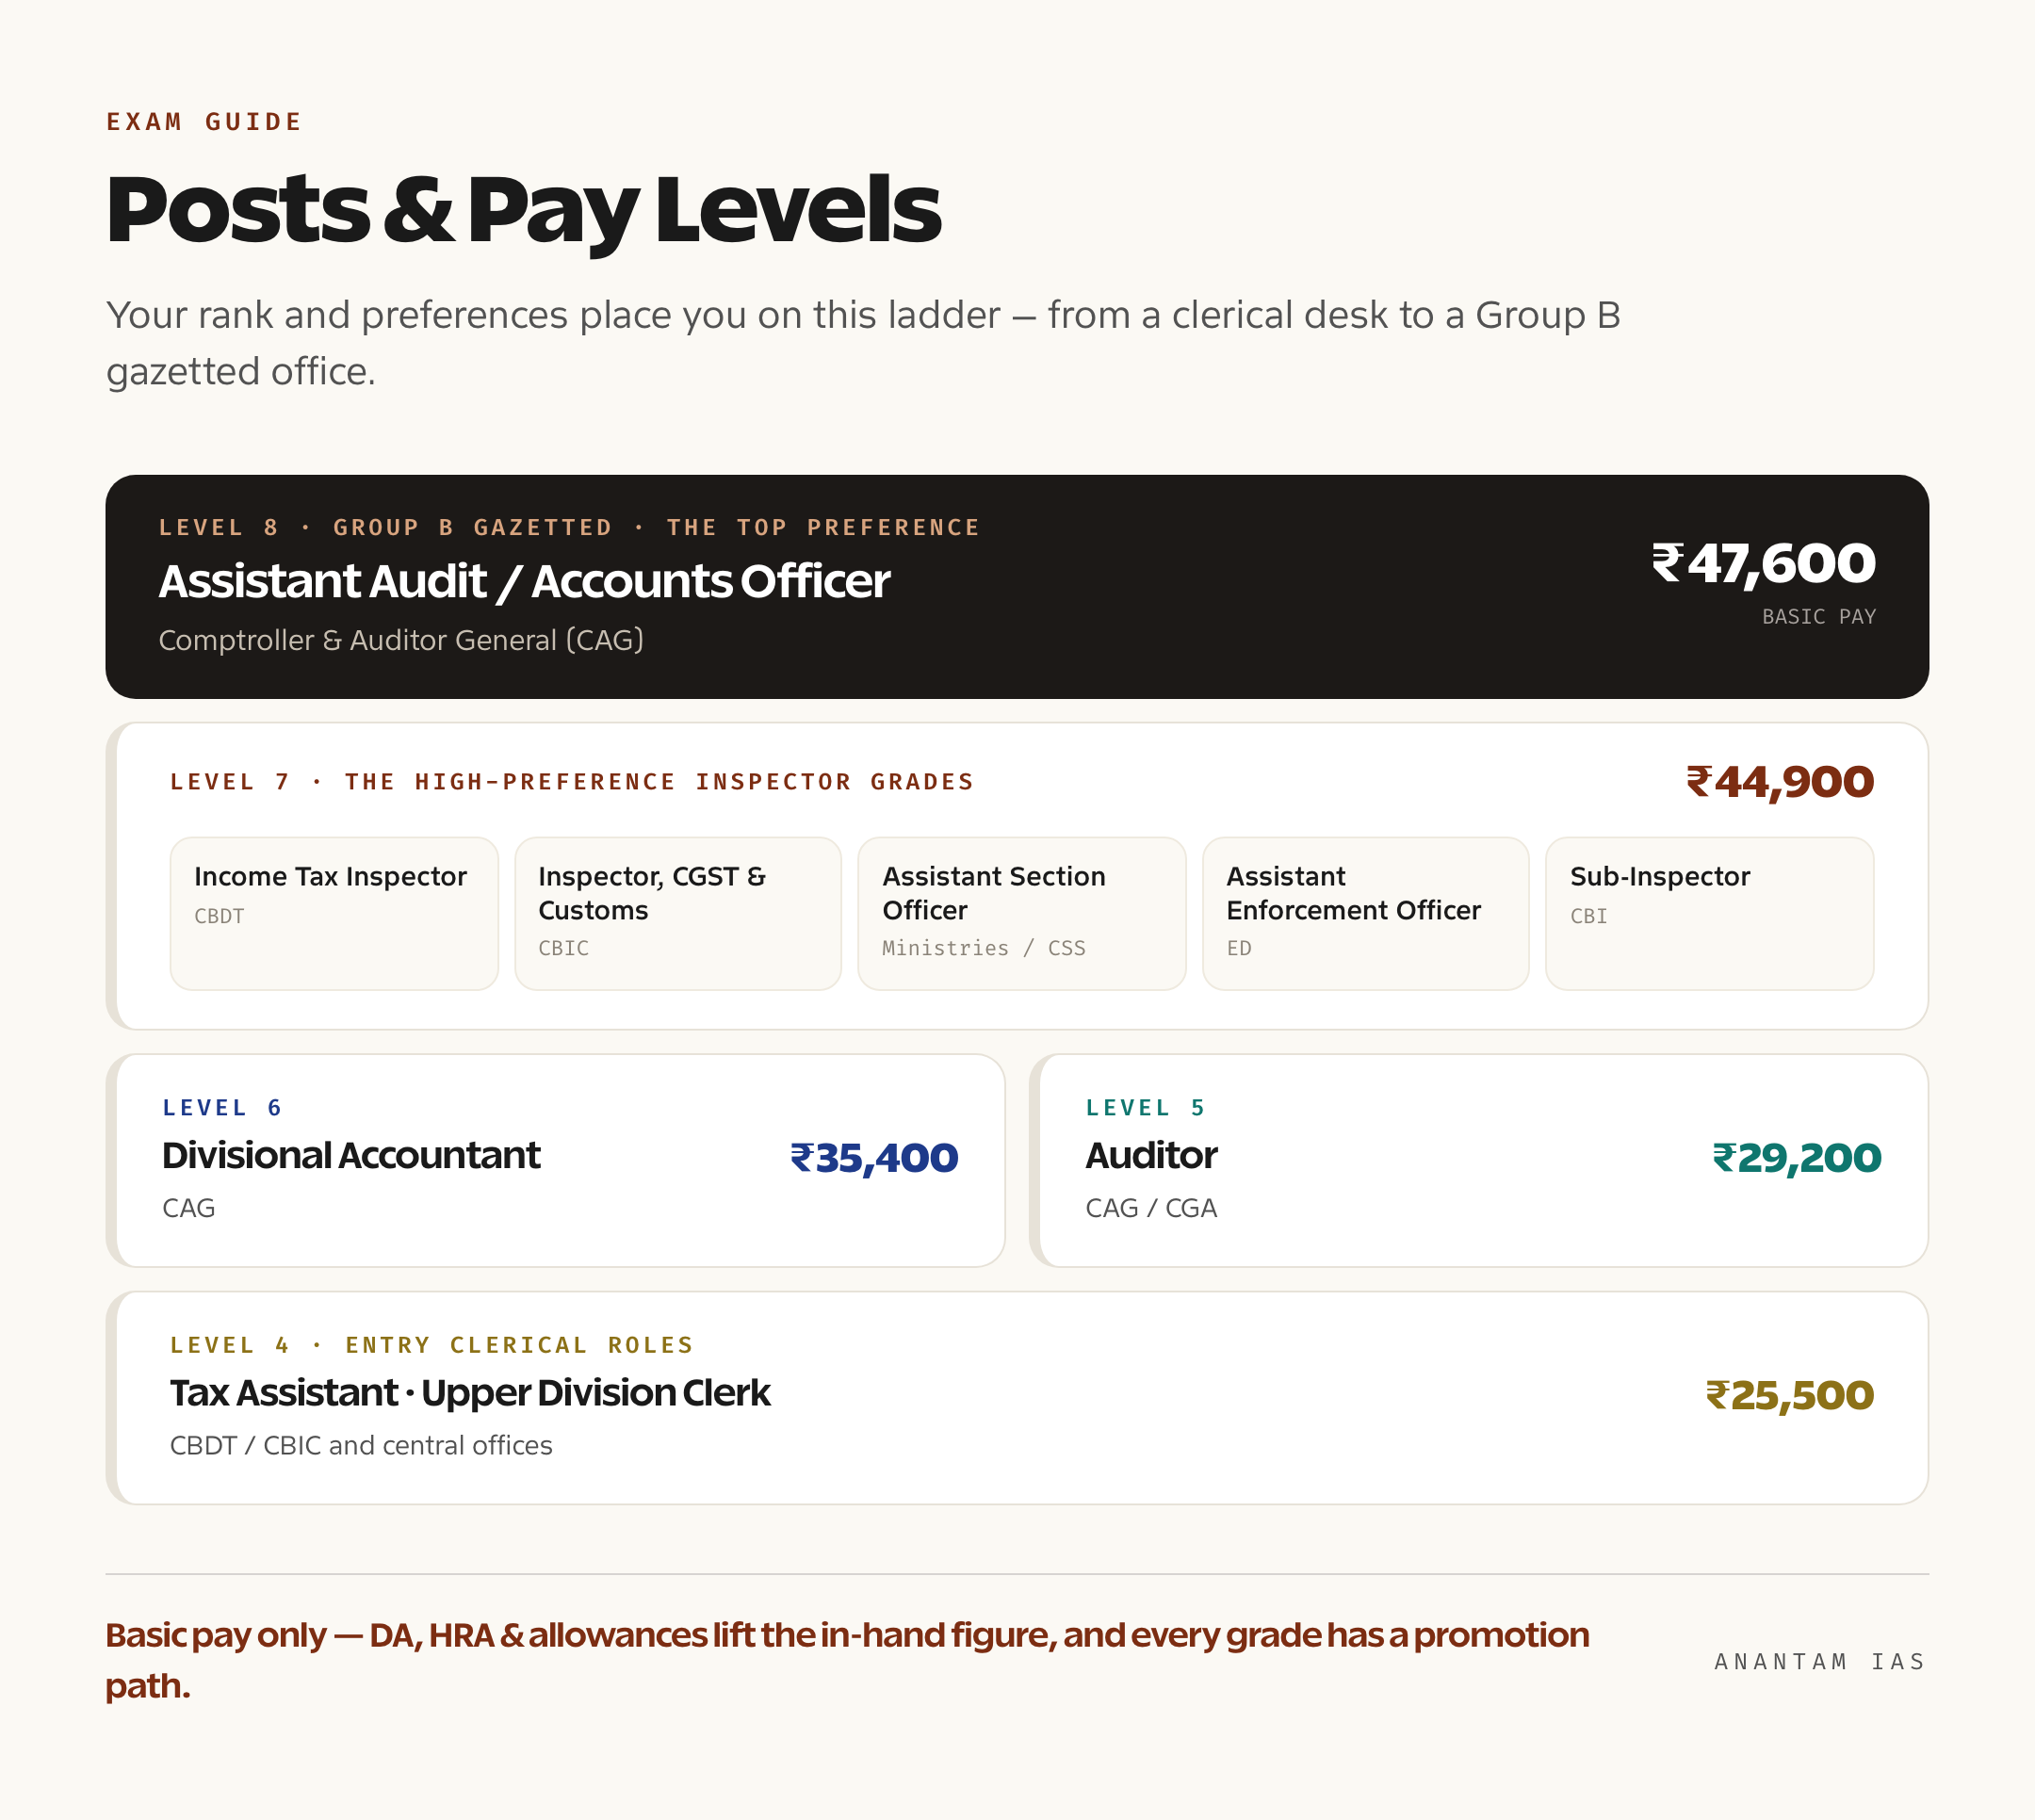Click the ₹35,400 pay amount
Screen dimensions: 2035x1820
[x=874, y=1158]
